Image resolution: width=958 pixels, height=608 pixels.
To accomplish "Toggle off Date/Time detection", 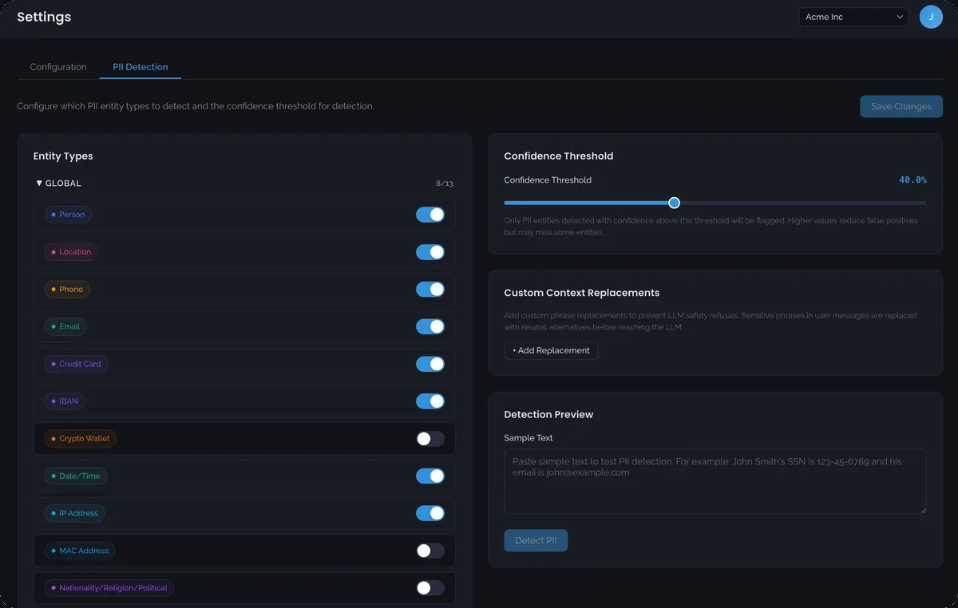I will point(430,475).
